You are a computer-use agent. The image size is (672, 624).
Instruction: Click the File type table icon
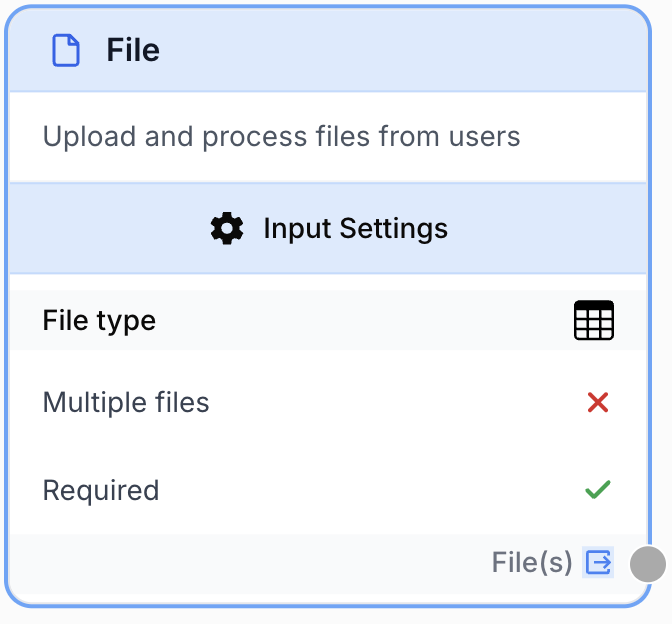(594, 320)
